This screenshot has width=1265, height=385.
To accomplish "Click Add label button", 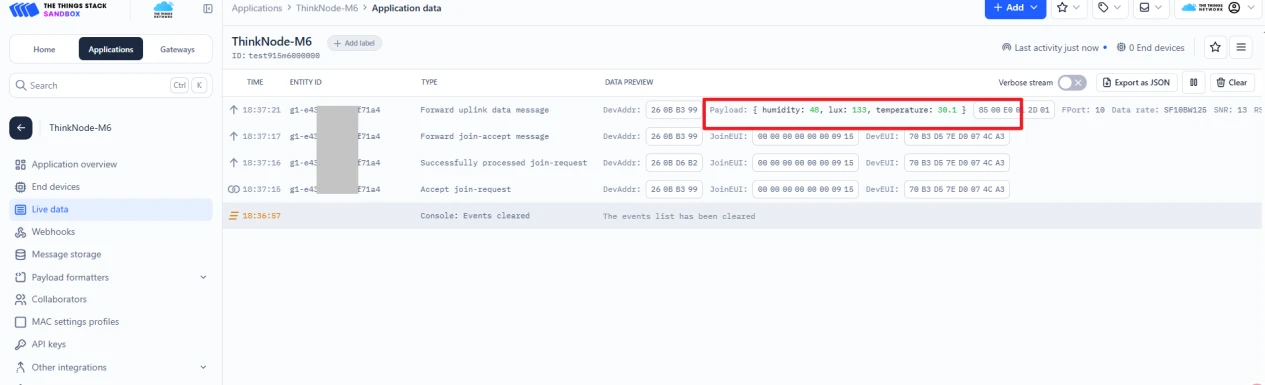I will pyautogui.click(x=354, y=43).
